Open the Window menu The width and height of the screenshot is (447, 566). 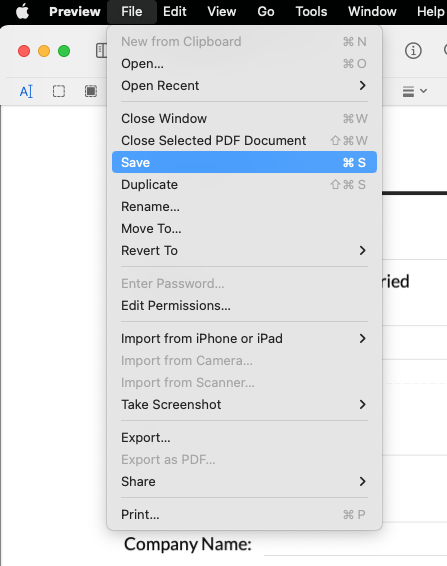click(x=372, y=12)
